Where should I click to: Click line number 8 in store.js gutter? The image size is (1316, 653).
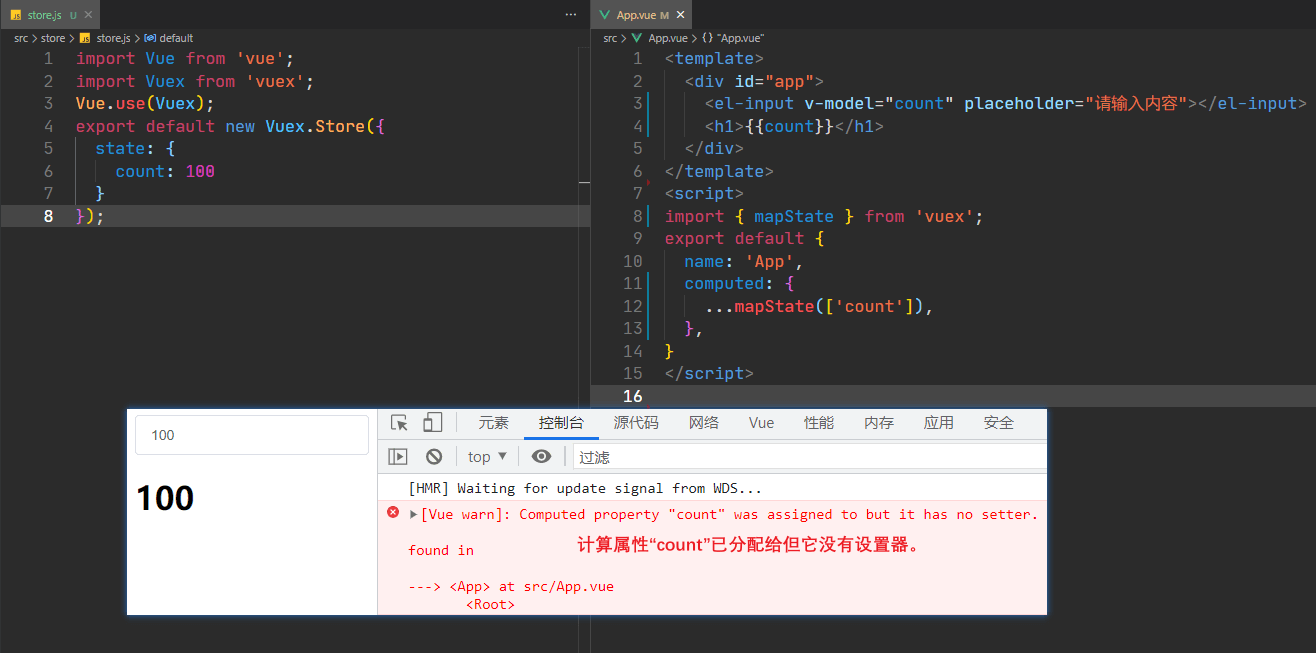click(49, 216)
